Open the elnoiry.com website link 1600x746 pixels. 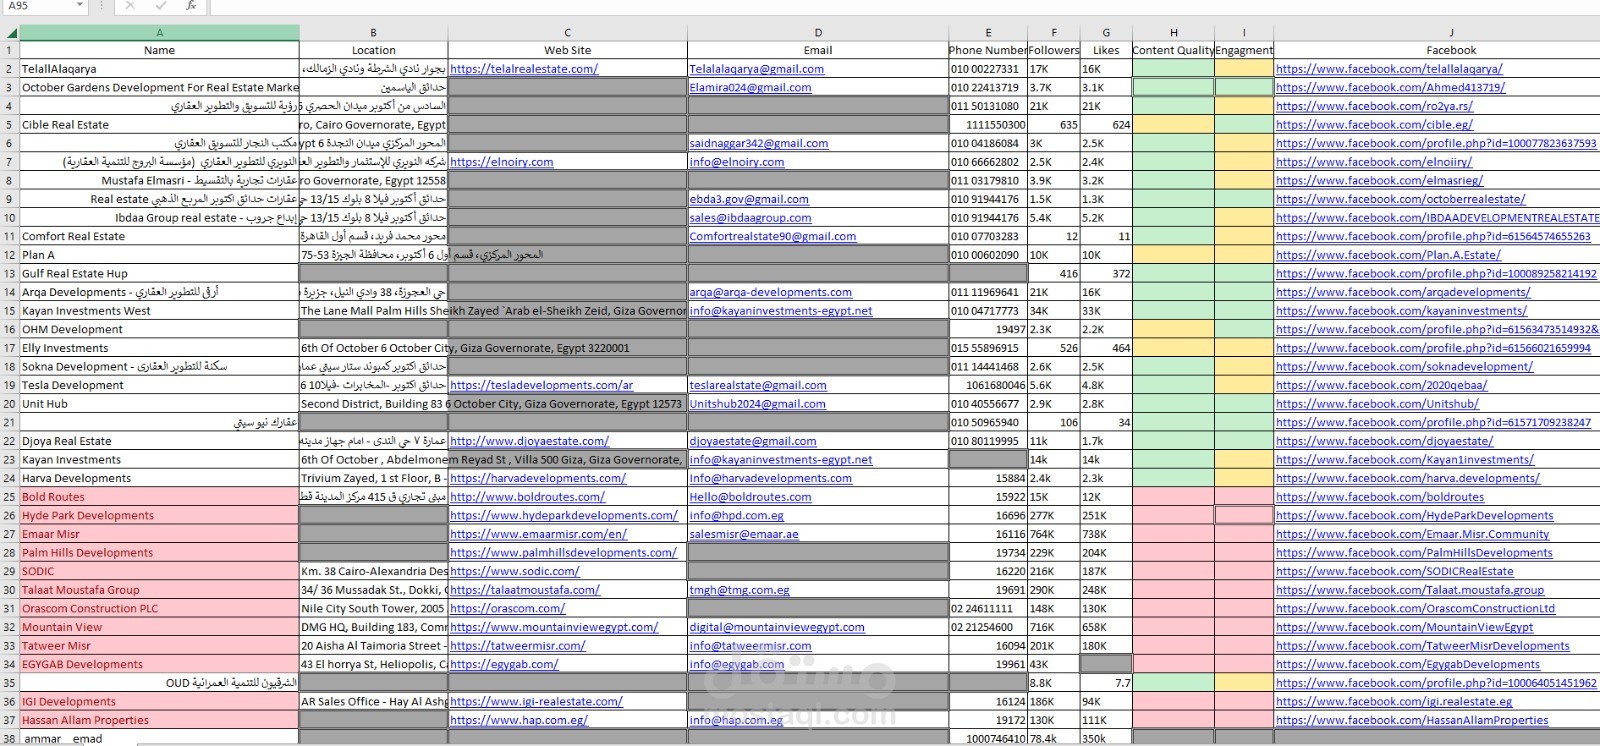pos(501,162)
